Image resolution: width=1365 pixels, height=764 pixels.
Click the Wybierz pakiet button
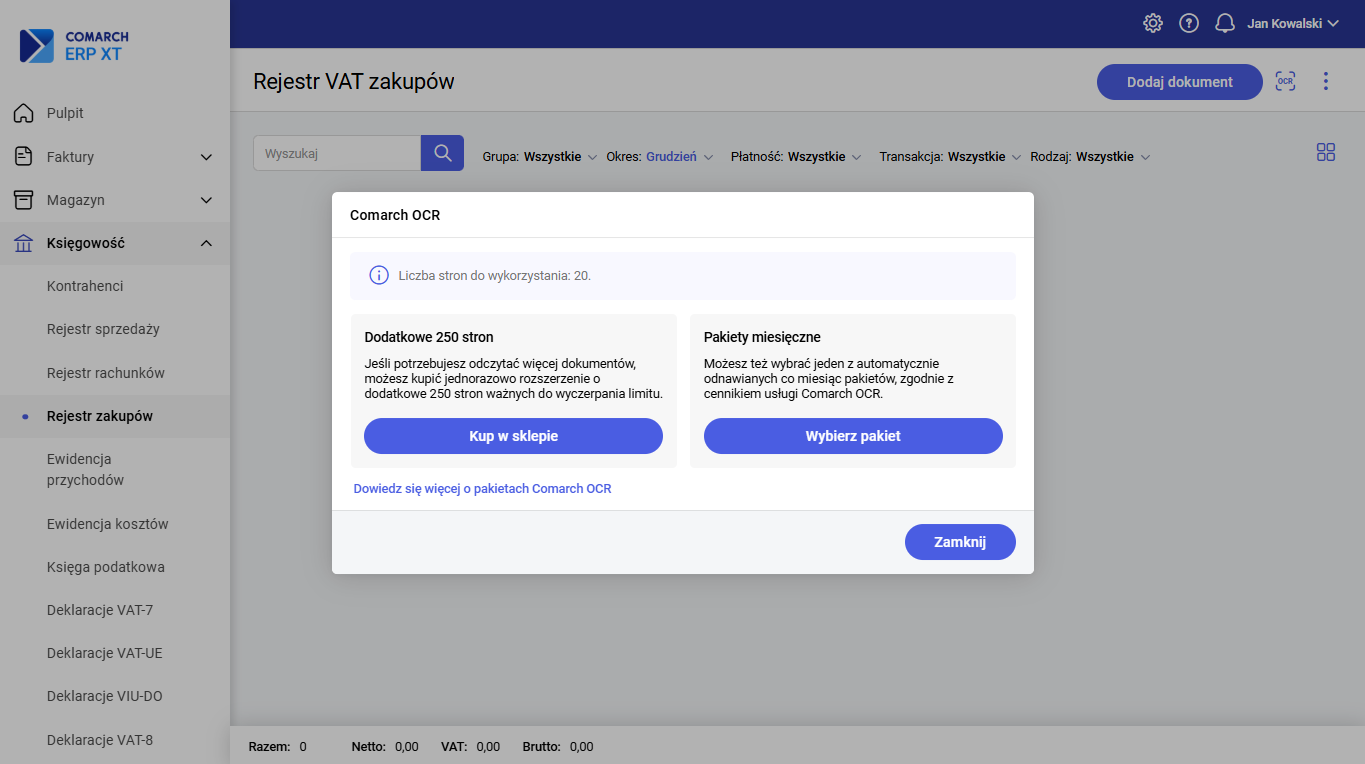pos(853,436)
